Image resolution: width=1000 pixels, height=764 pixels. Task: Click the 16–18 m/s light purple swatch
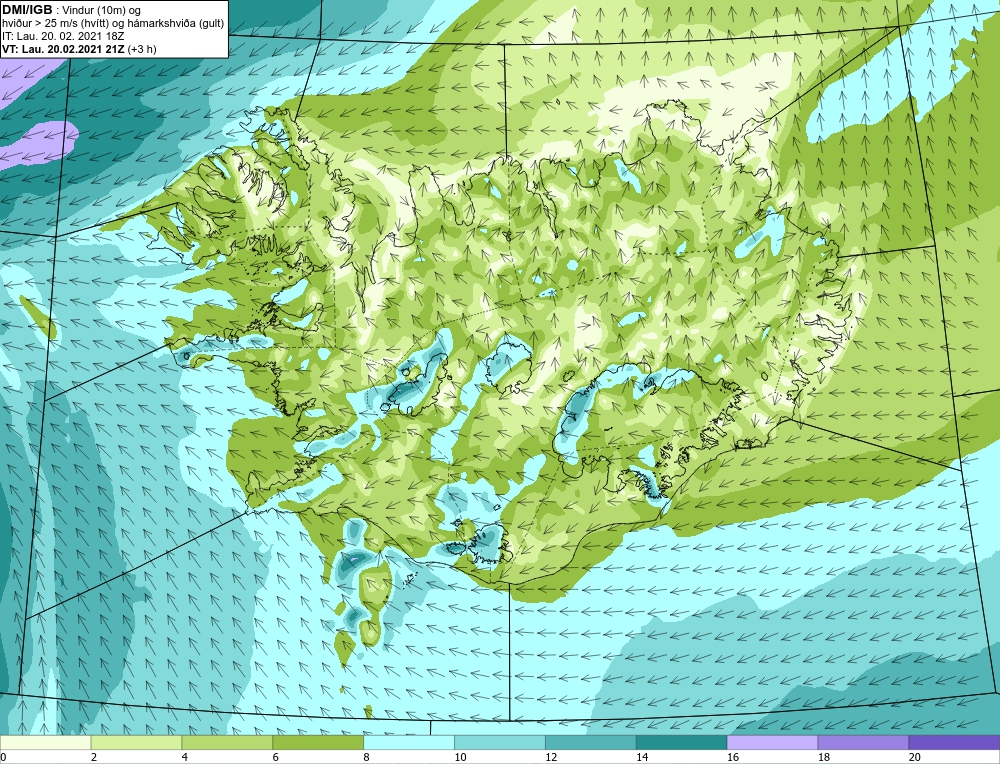point(772,742)
